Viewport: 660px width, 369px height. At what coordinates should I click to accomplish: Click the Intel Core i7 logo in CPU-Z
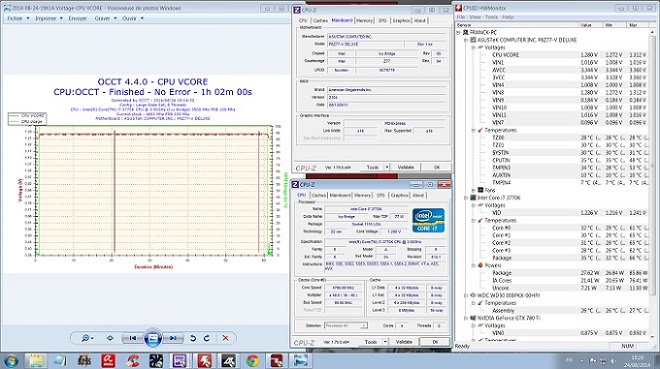coord(428,220)
